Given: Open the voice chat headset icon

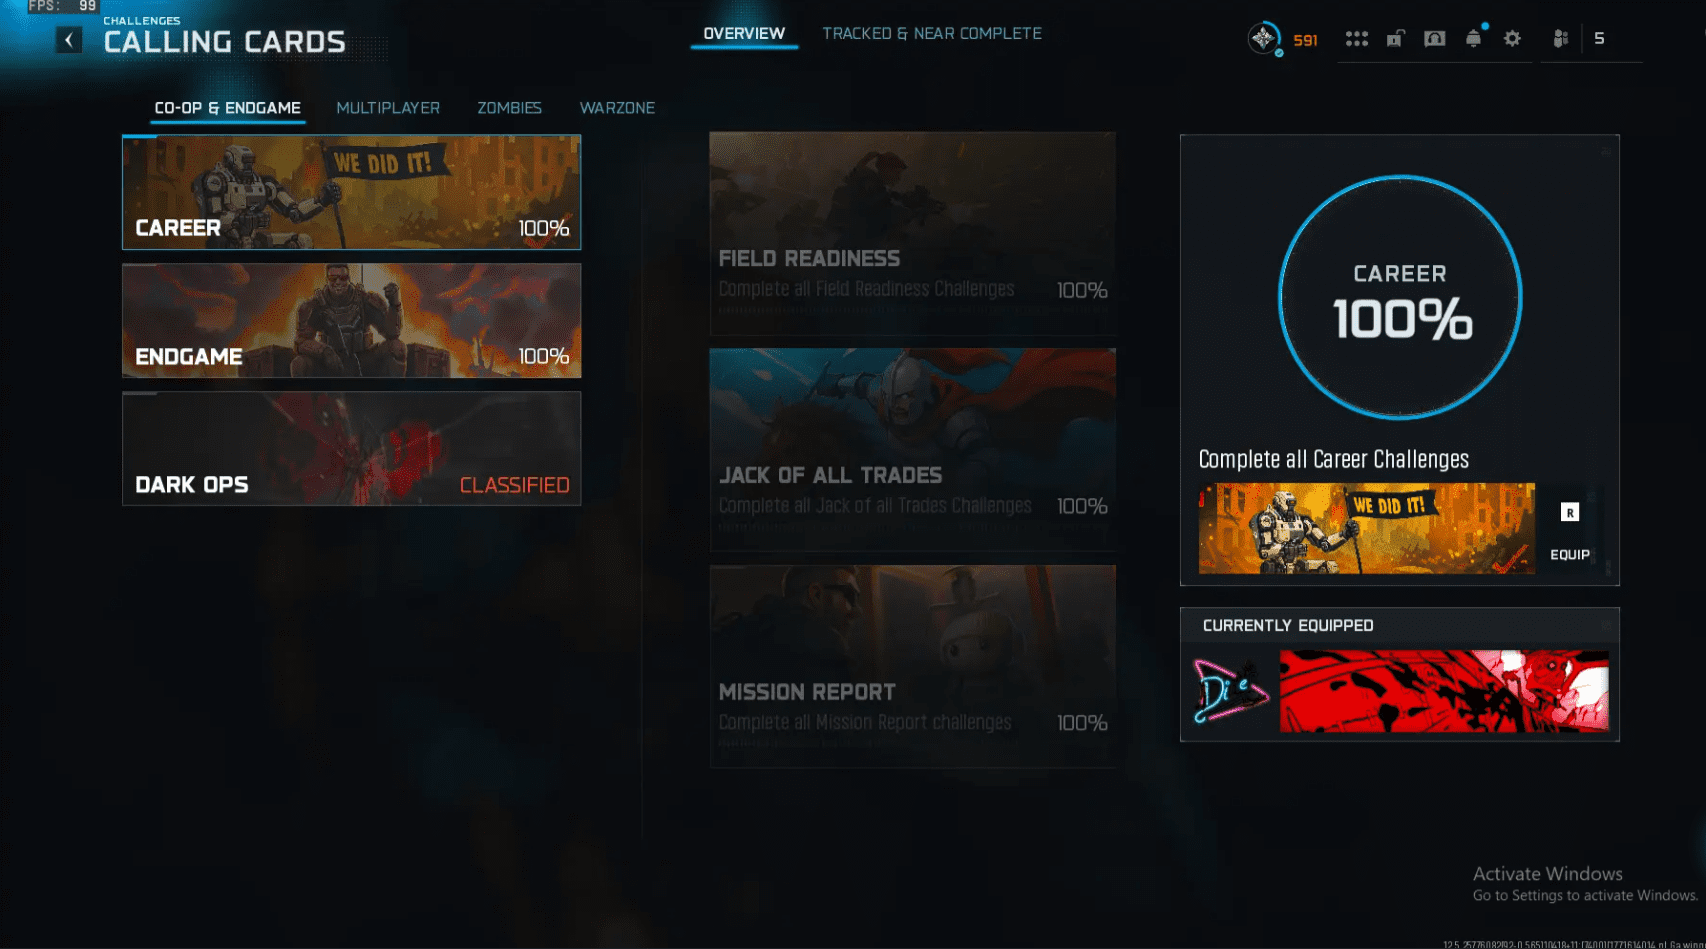Looking at the screenshot, I should (1434, 39).
